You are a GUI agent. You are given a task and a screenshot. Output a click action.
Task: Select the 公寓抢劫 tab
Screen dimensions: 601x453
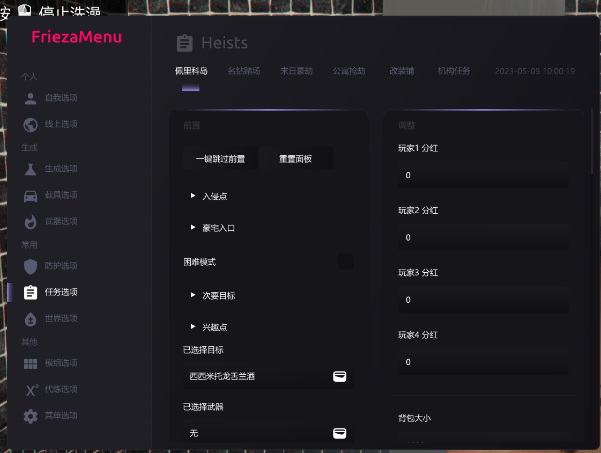[x=349, y=71]
